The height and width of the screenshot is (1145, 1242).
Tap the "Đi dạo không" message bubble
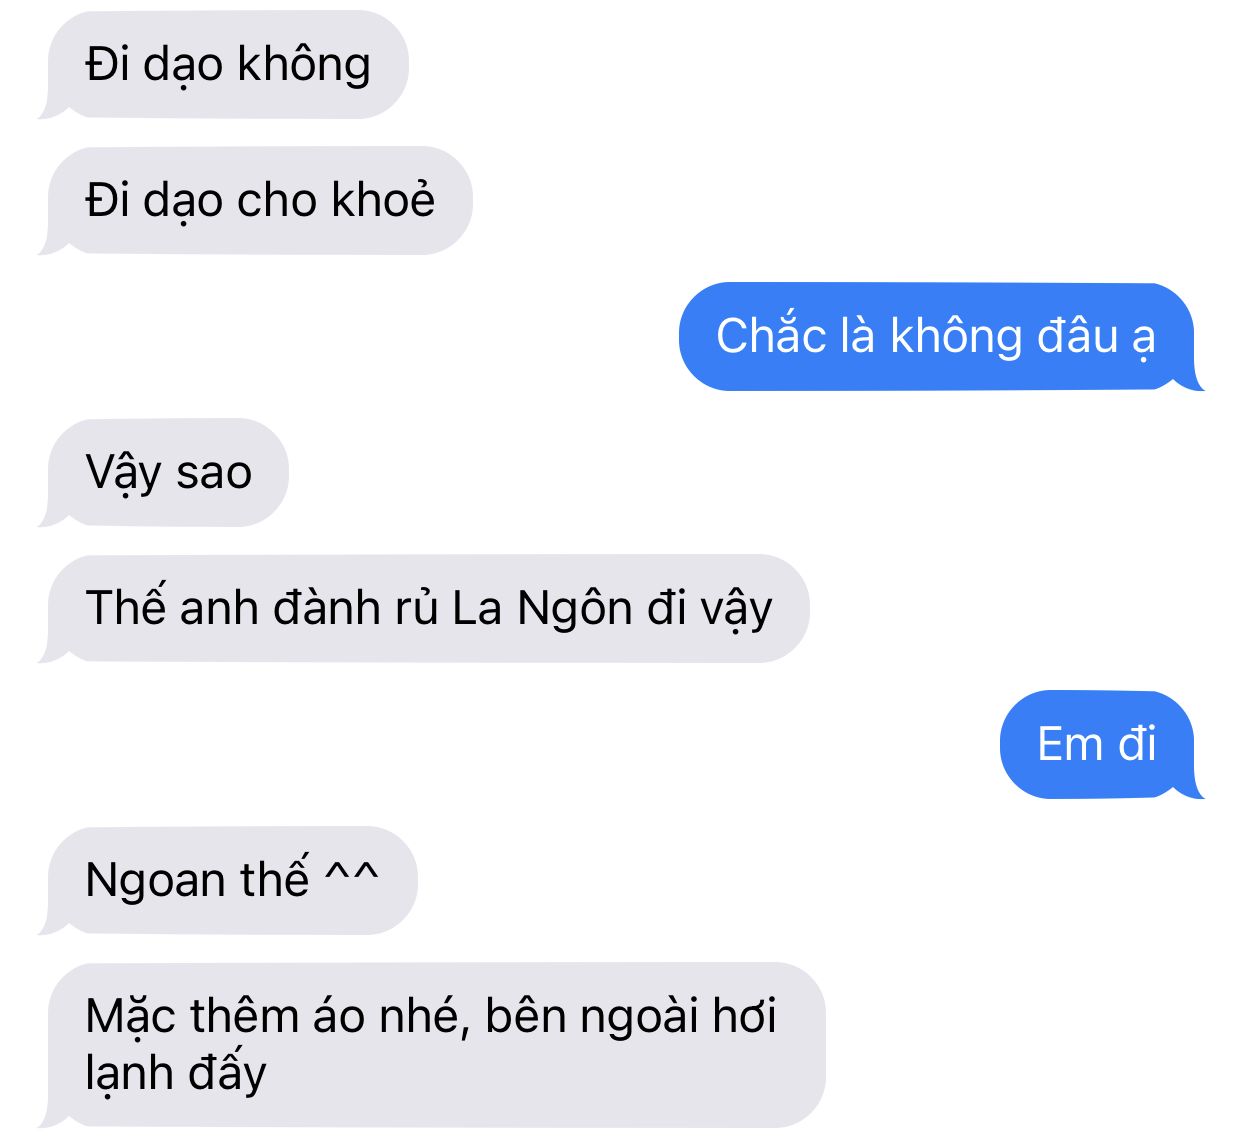(228, 65)
